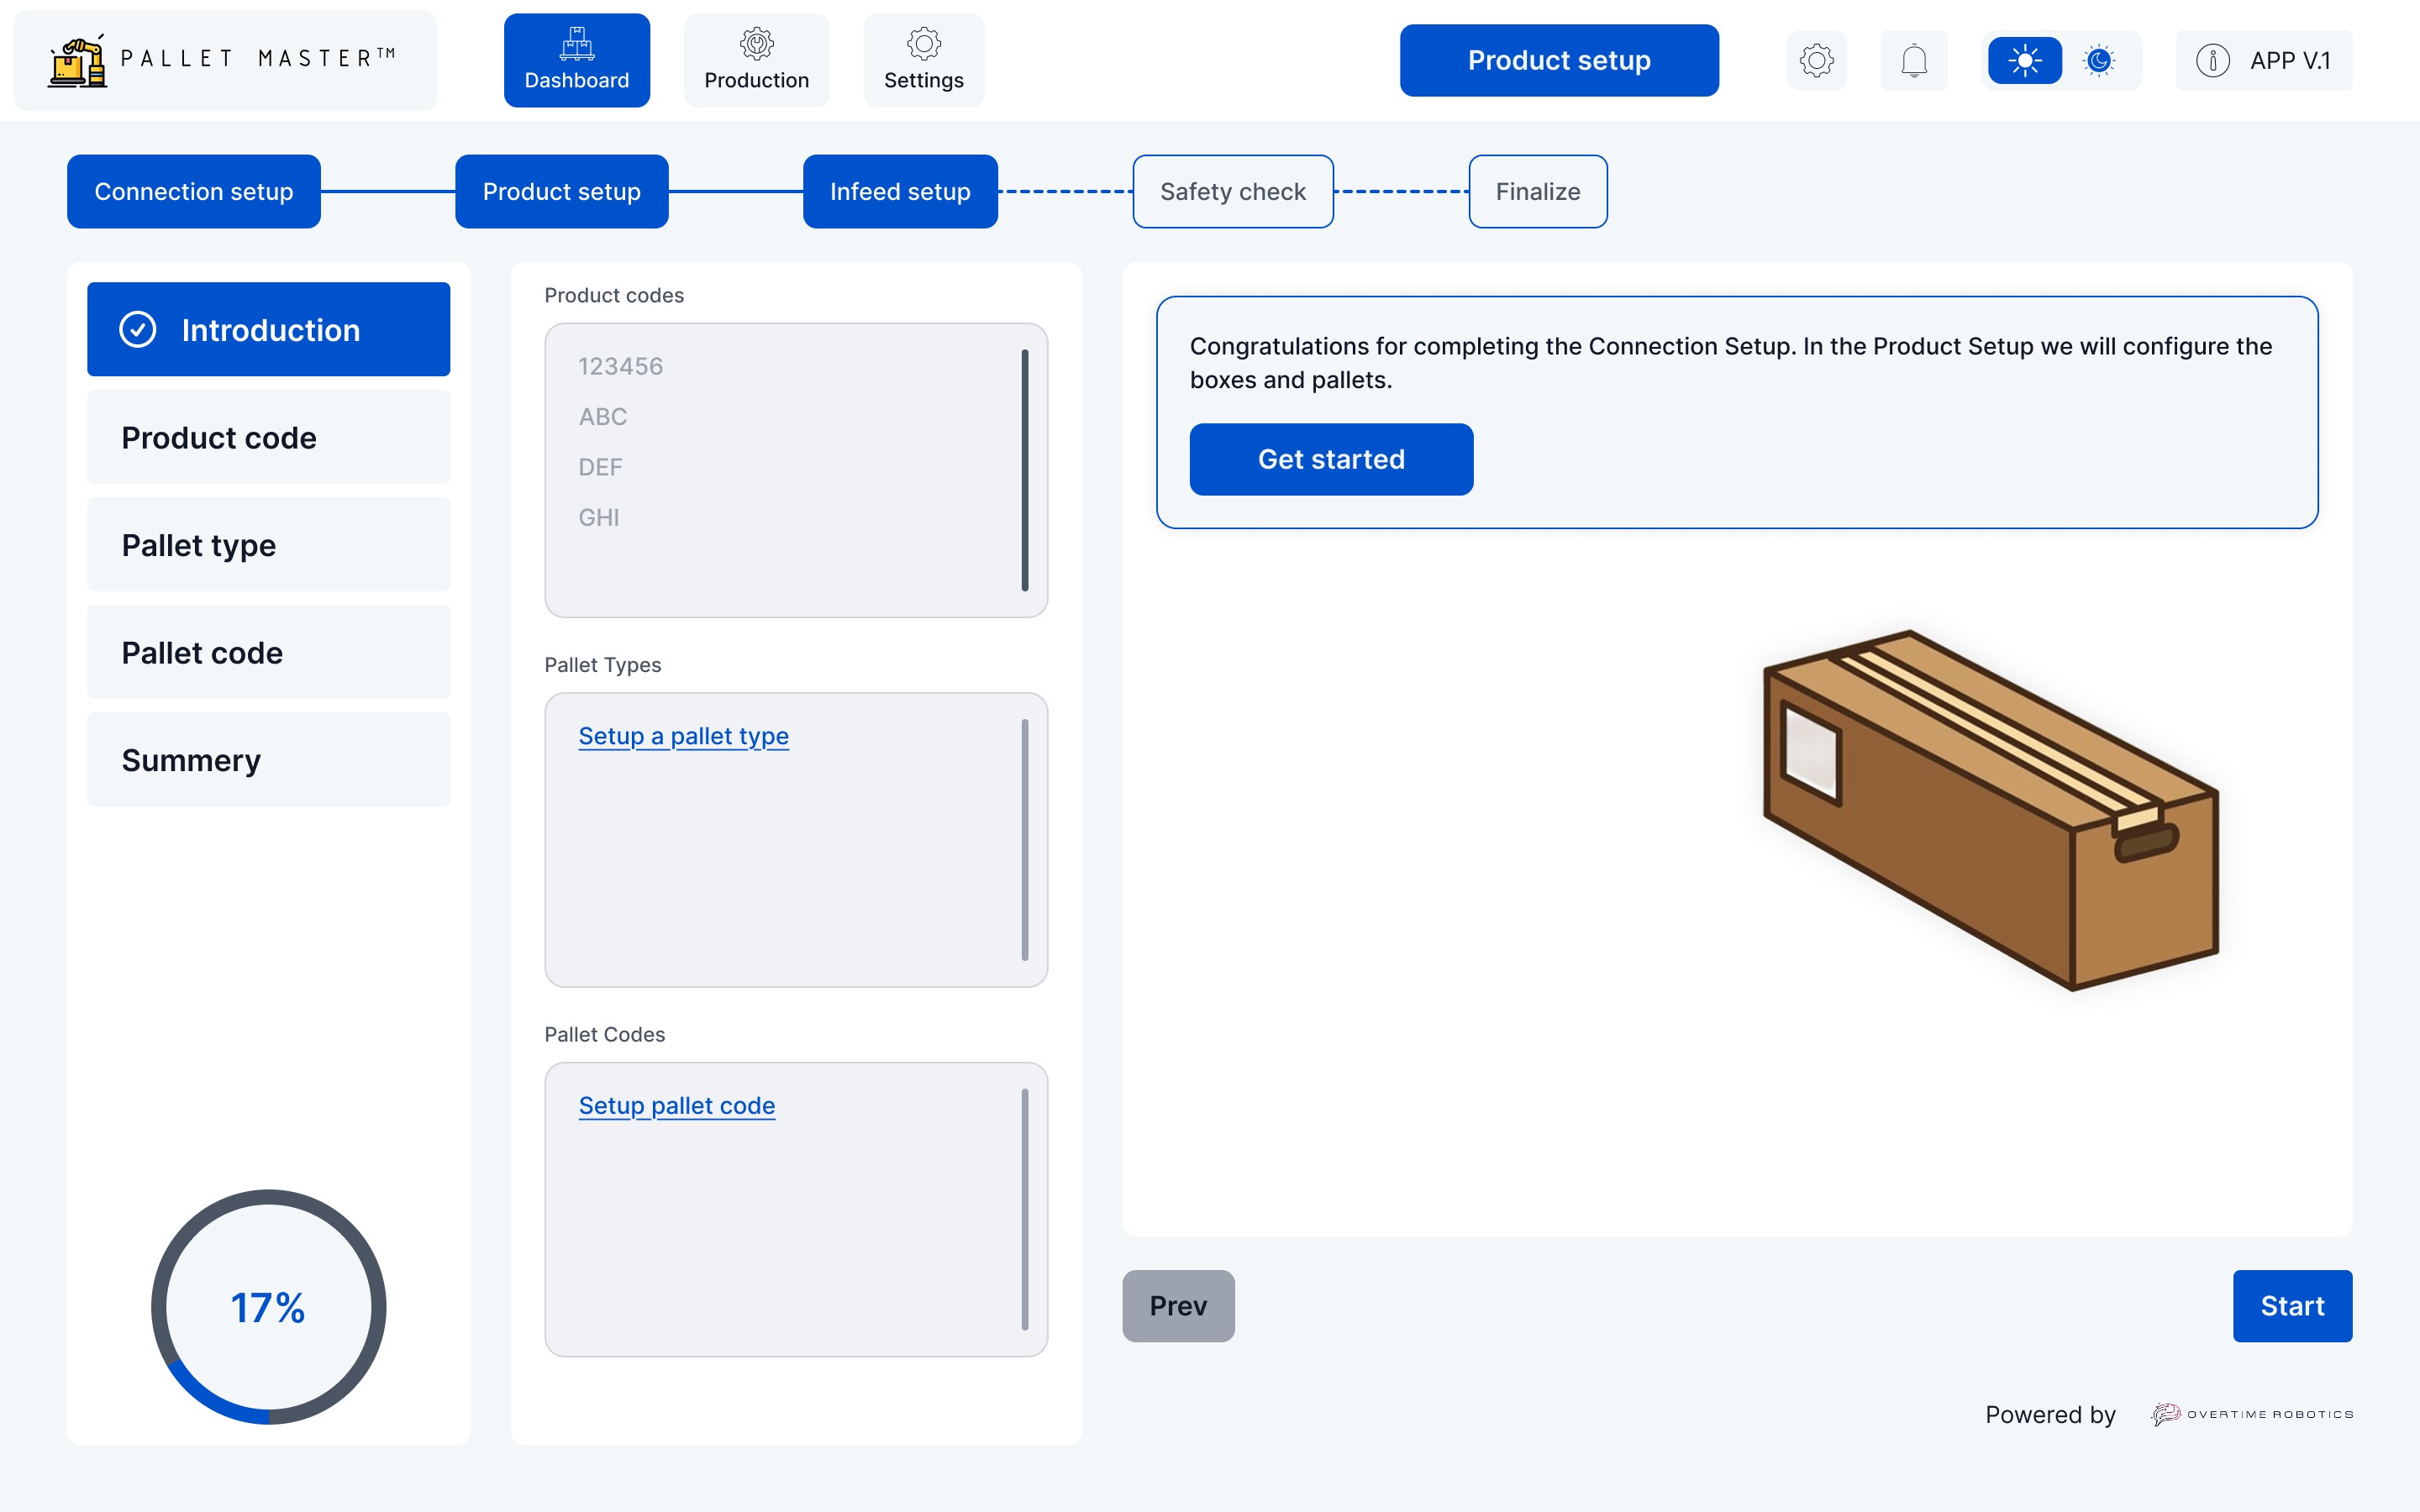
Task: Click the Setup a pallet type link
Action: click(x=683, y=736)
